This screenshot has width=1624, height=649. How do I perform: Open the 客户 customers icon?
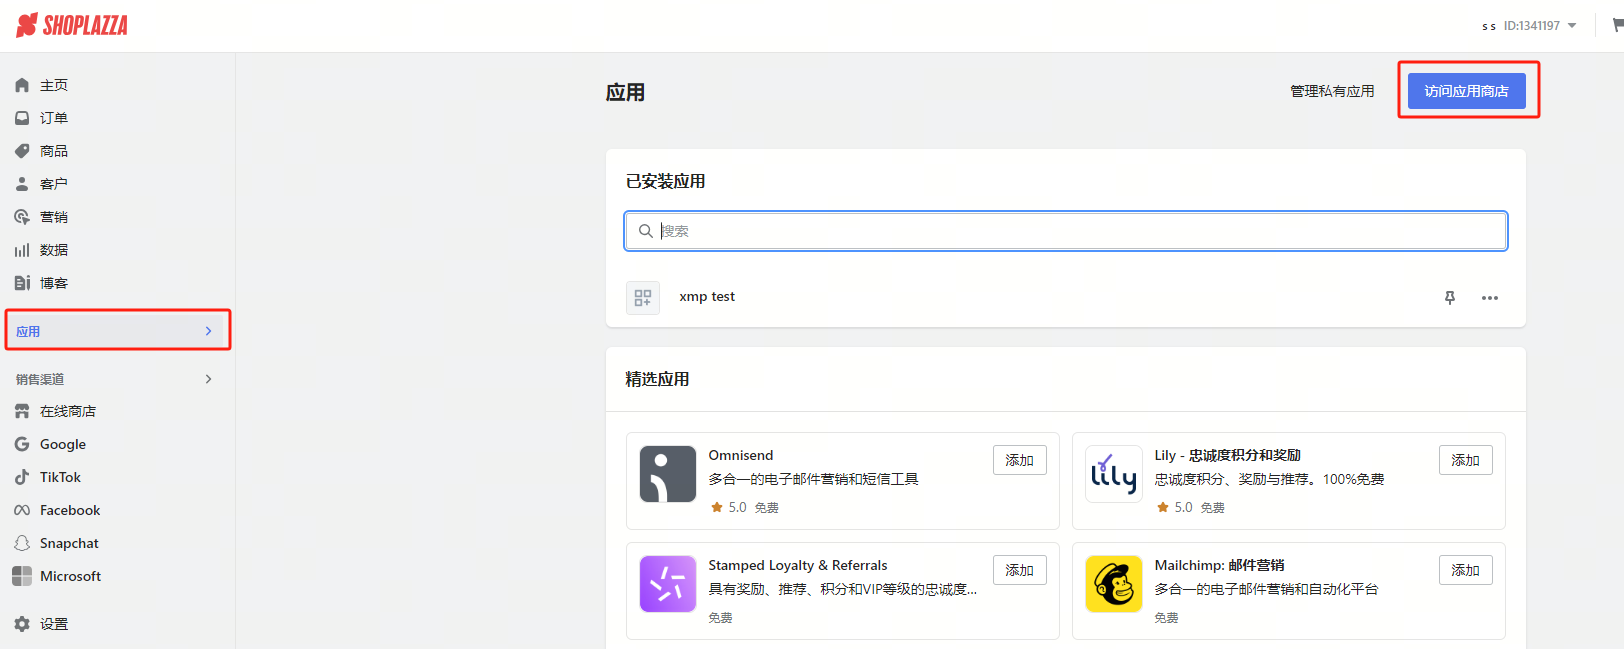coord(22,184)
